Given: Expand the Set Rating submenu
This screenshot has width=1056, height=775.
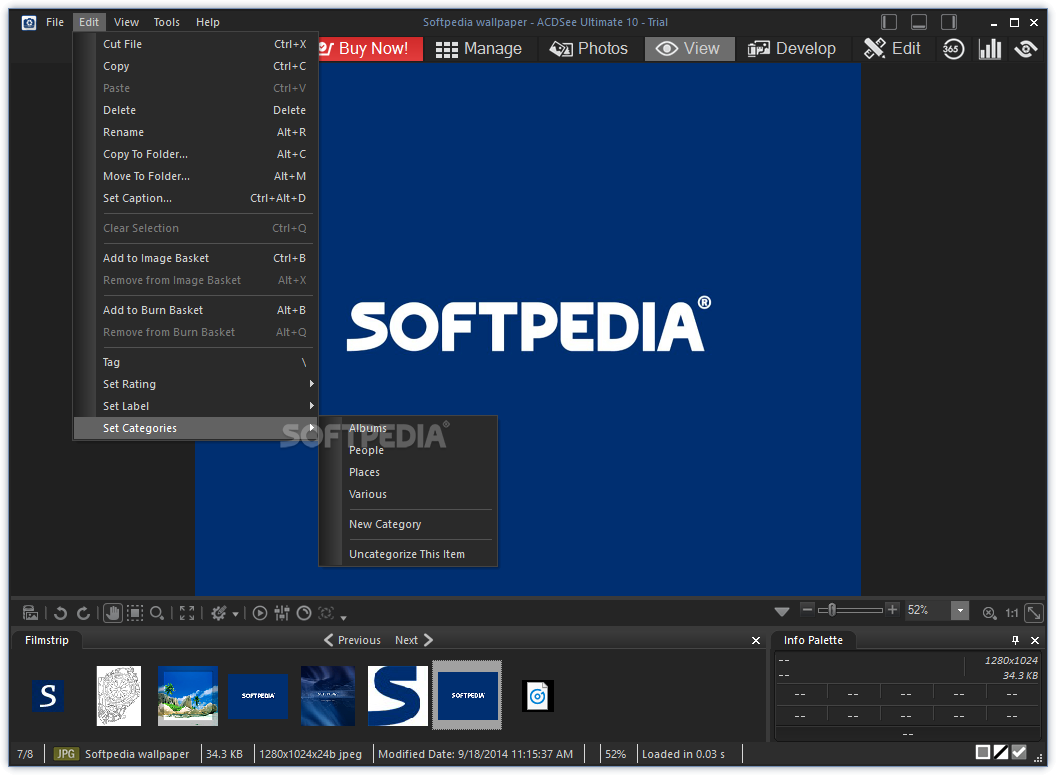Looking at the screenshot, I should point(195,384).
